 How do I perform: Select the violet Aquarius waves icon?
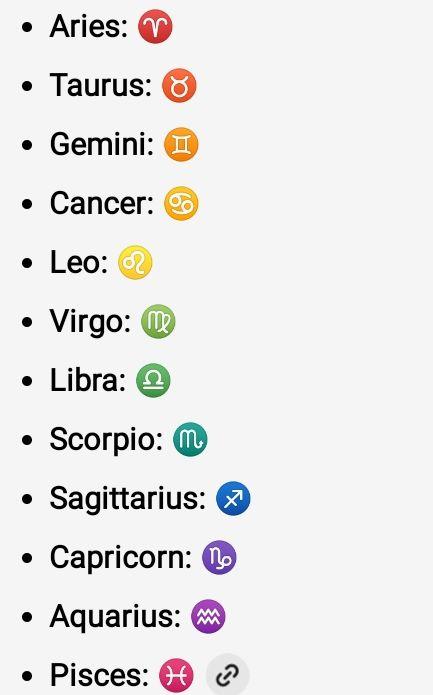[208, 617]
